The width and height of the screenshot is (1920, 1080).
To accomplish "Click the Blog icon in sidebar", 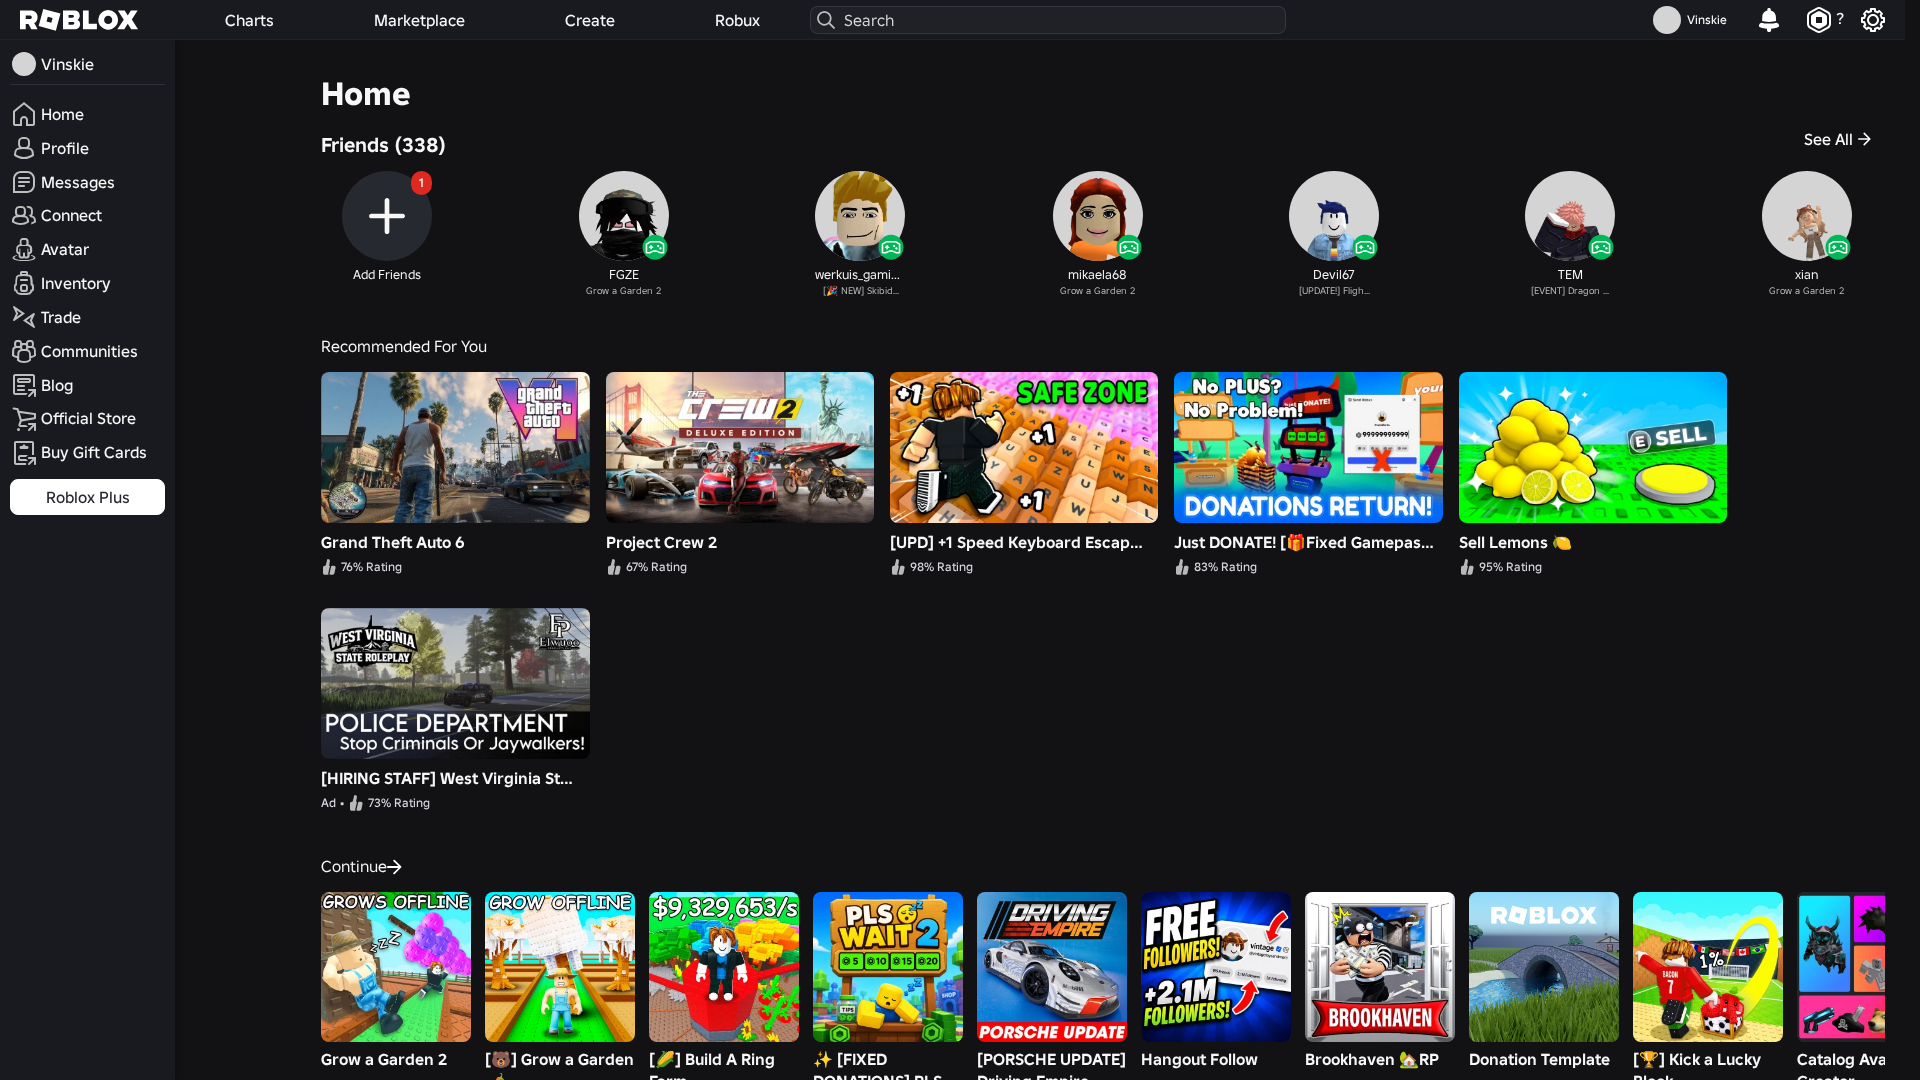I will (x=24, y=385).
